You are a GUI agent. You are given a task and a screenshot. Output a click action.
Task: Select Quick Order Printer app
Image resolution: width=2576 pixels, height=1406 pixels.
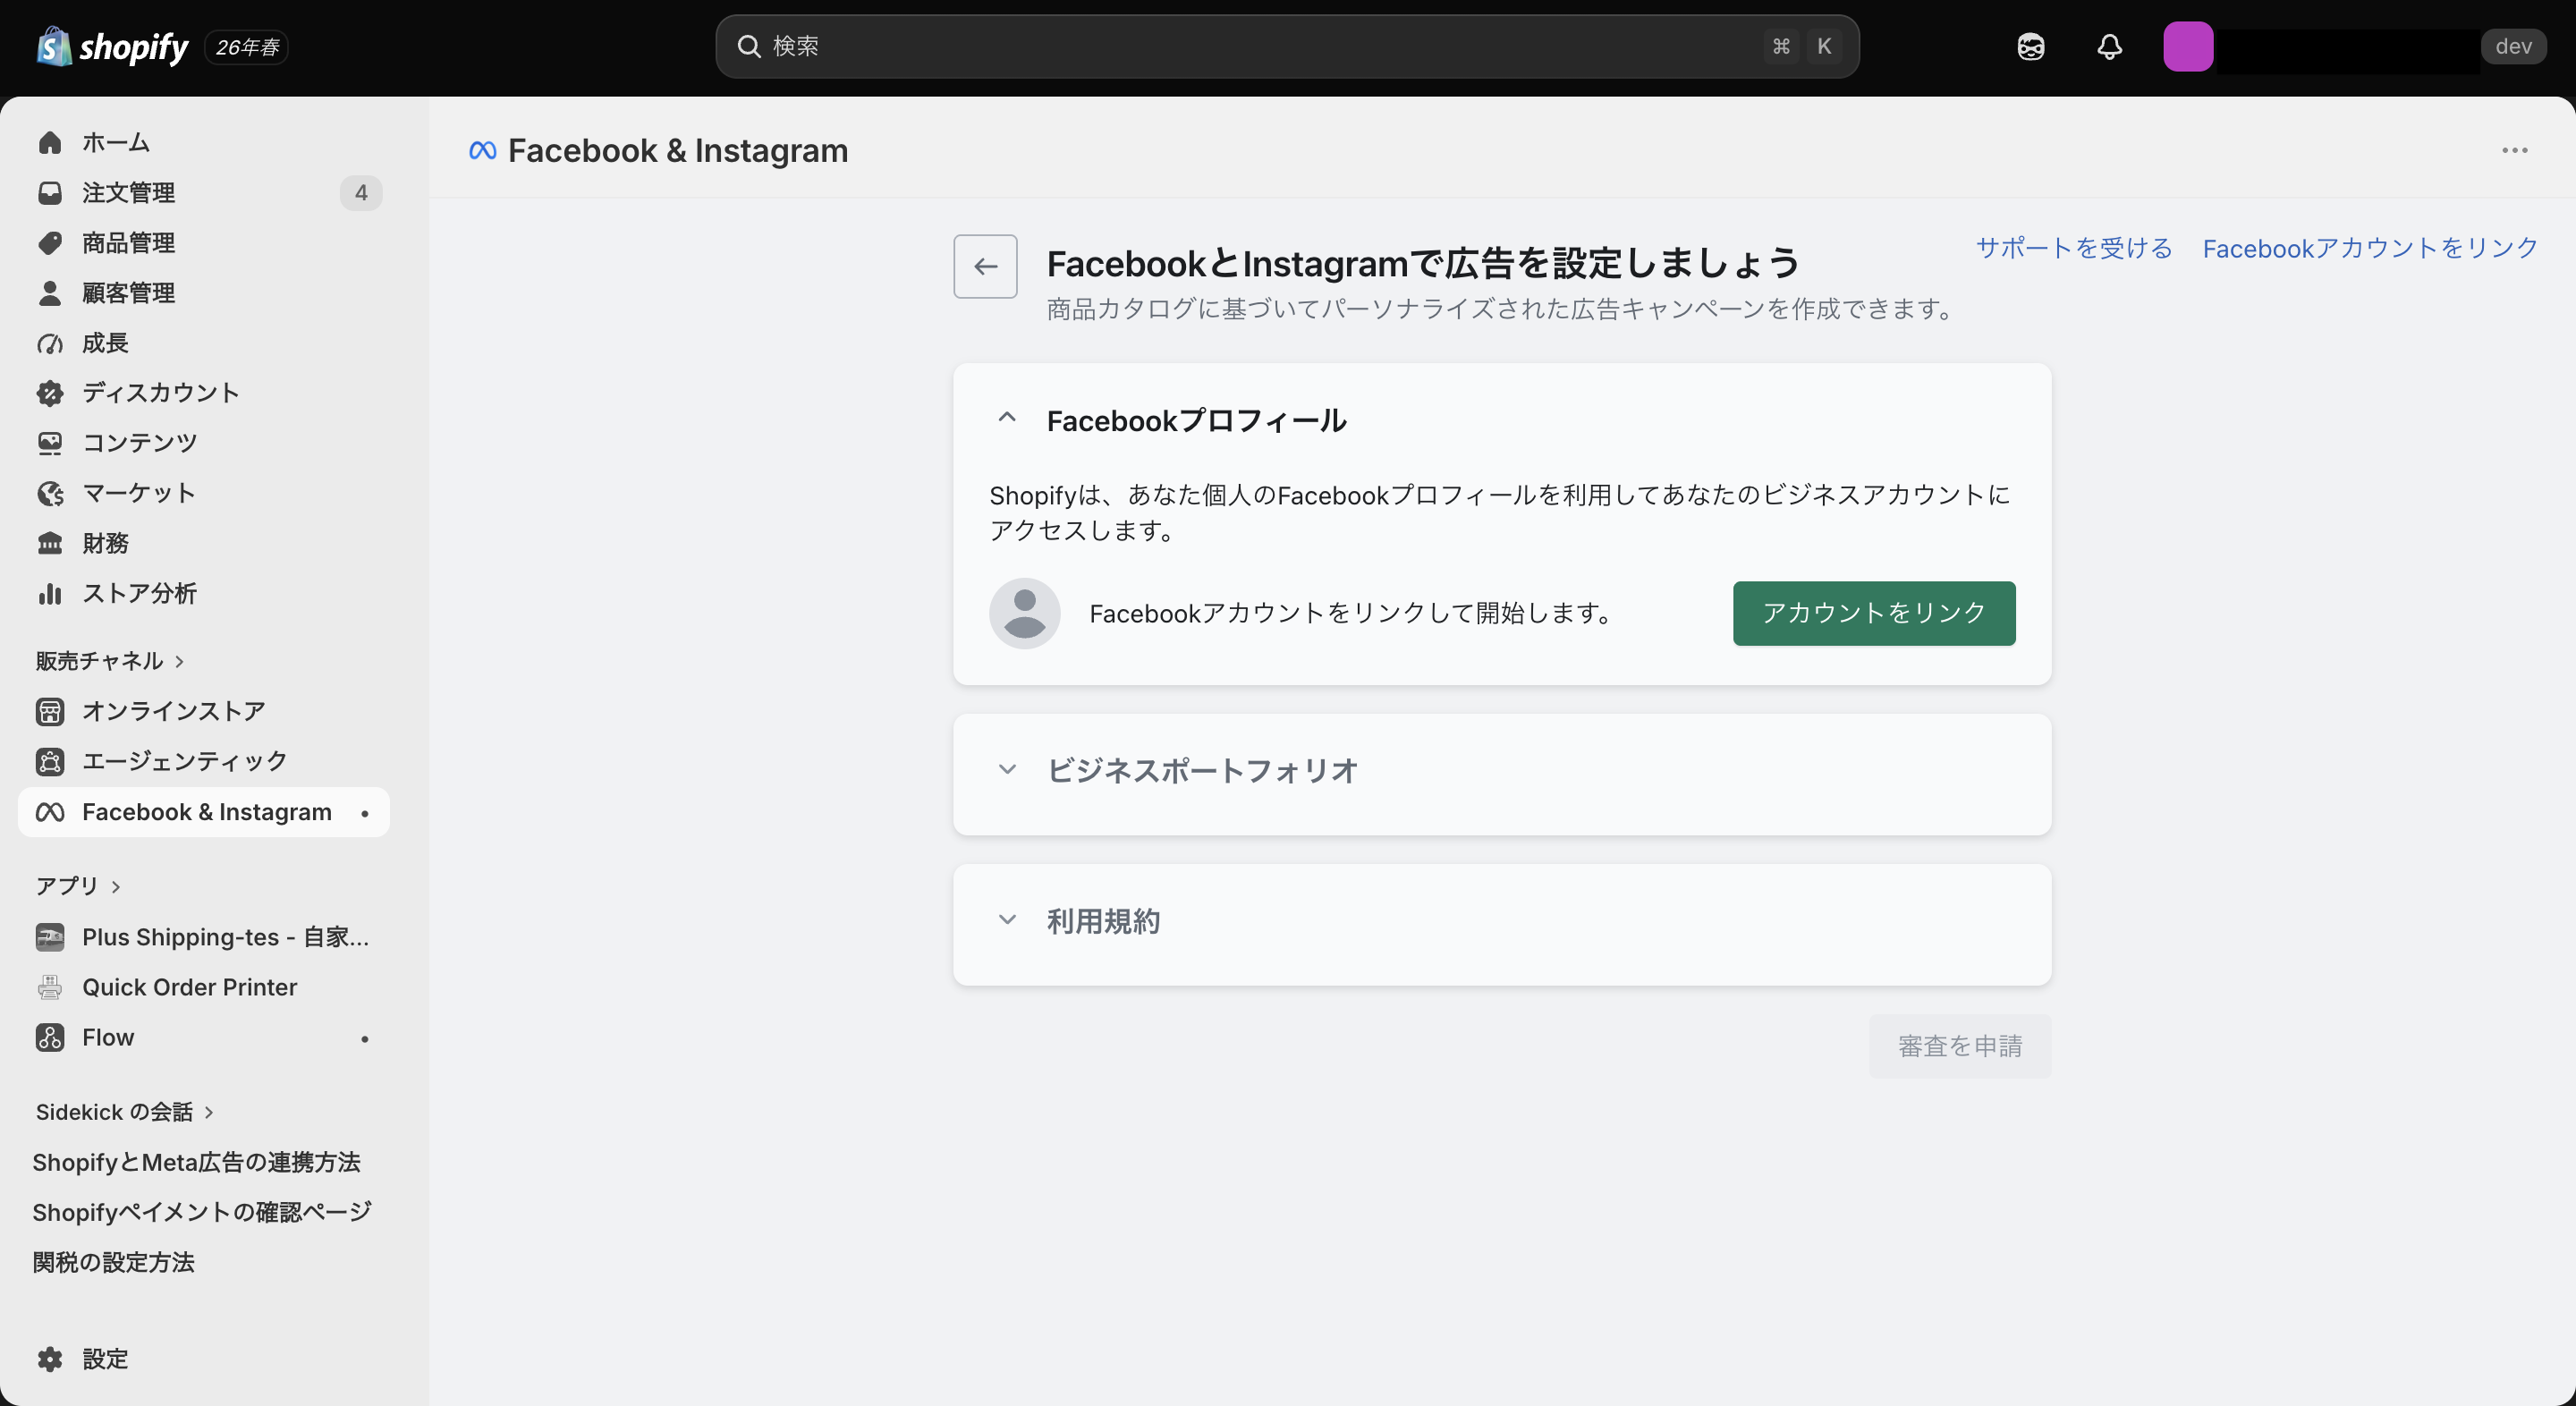[204, 987]
